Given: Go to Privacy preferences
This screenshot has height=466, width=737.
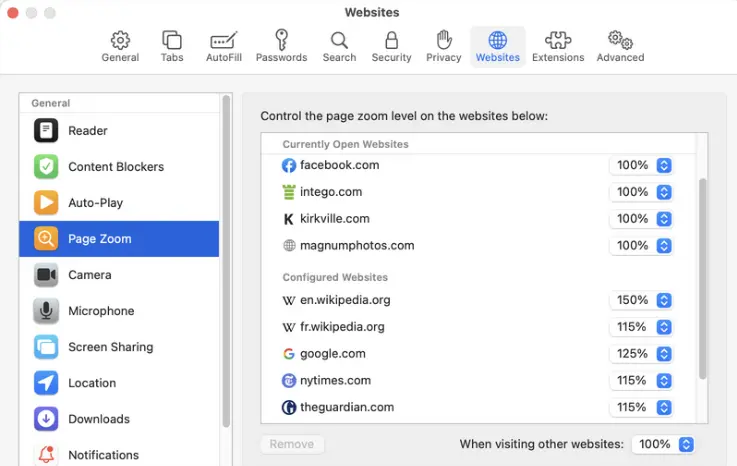Looking at the screenshot, I should (443, 46).
